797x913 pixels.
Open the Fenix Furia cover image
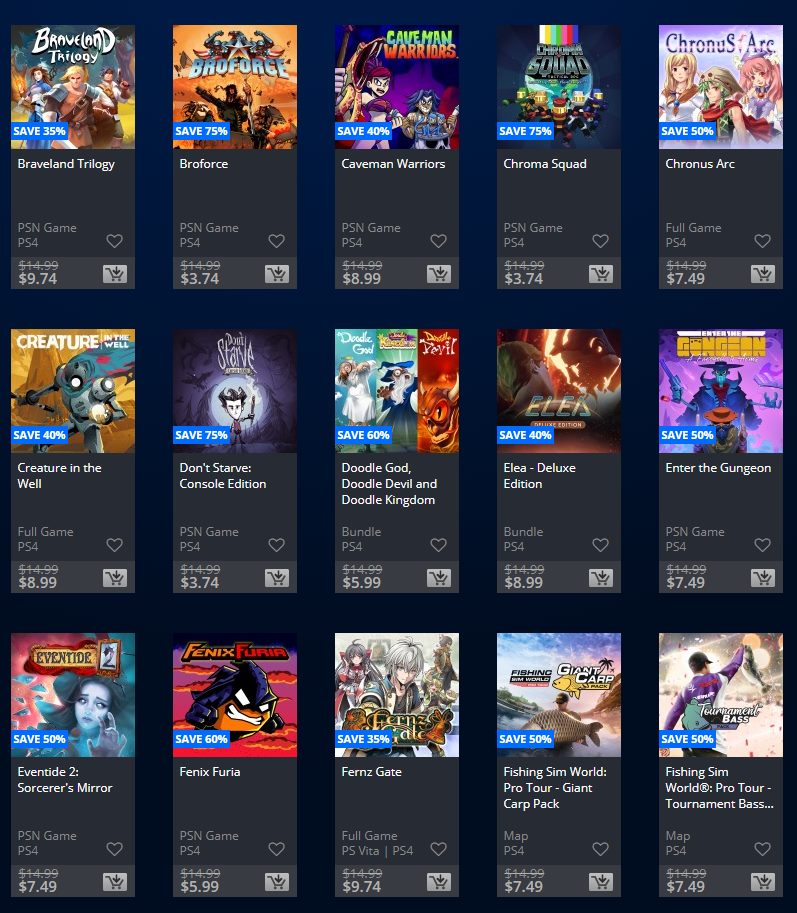[x=235, y=695]
